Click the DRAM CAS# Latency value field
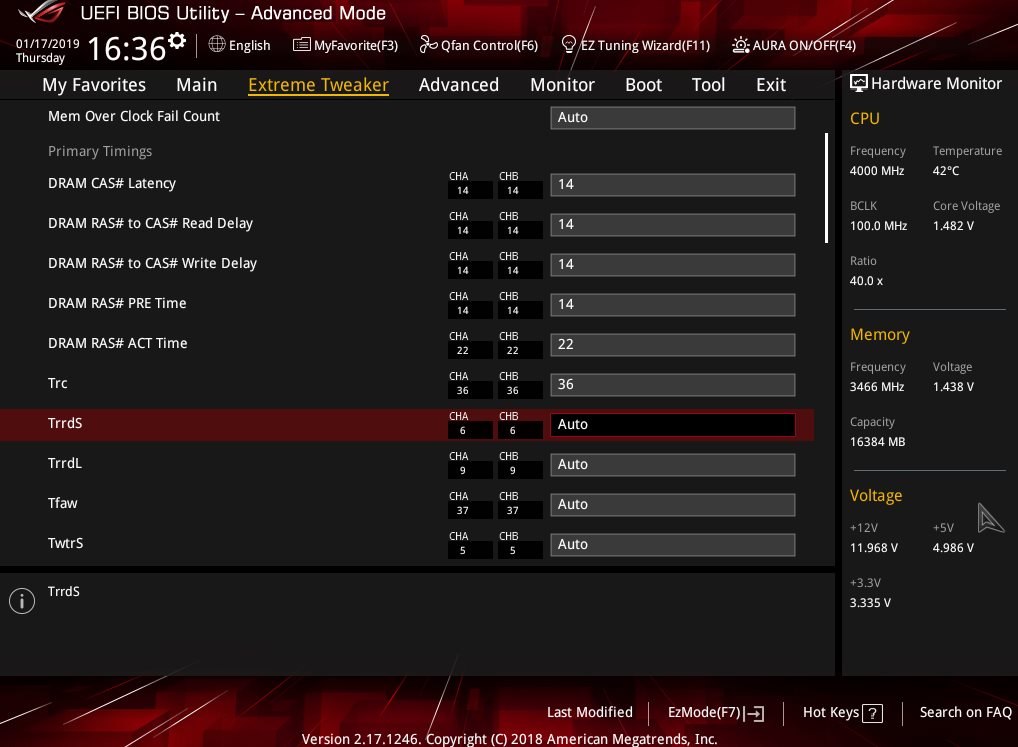The width and height of the screenshot is (1018, 747). [672, 185]
